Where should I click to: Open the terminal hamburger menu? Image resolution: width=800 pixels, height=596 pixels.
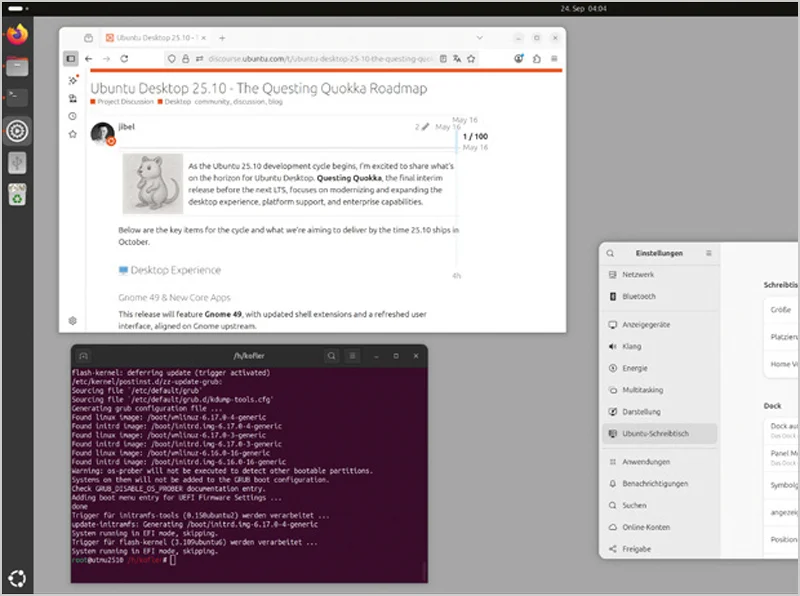[x=352, y=355]
